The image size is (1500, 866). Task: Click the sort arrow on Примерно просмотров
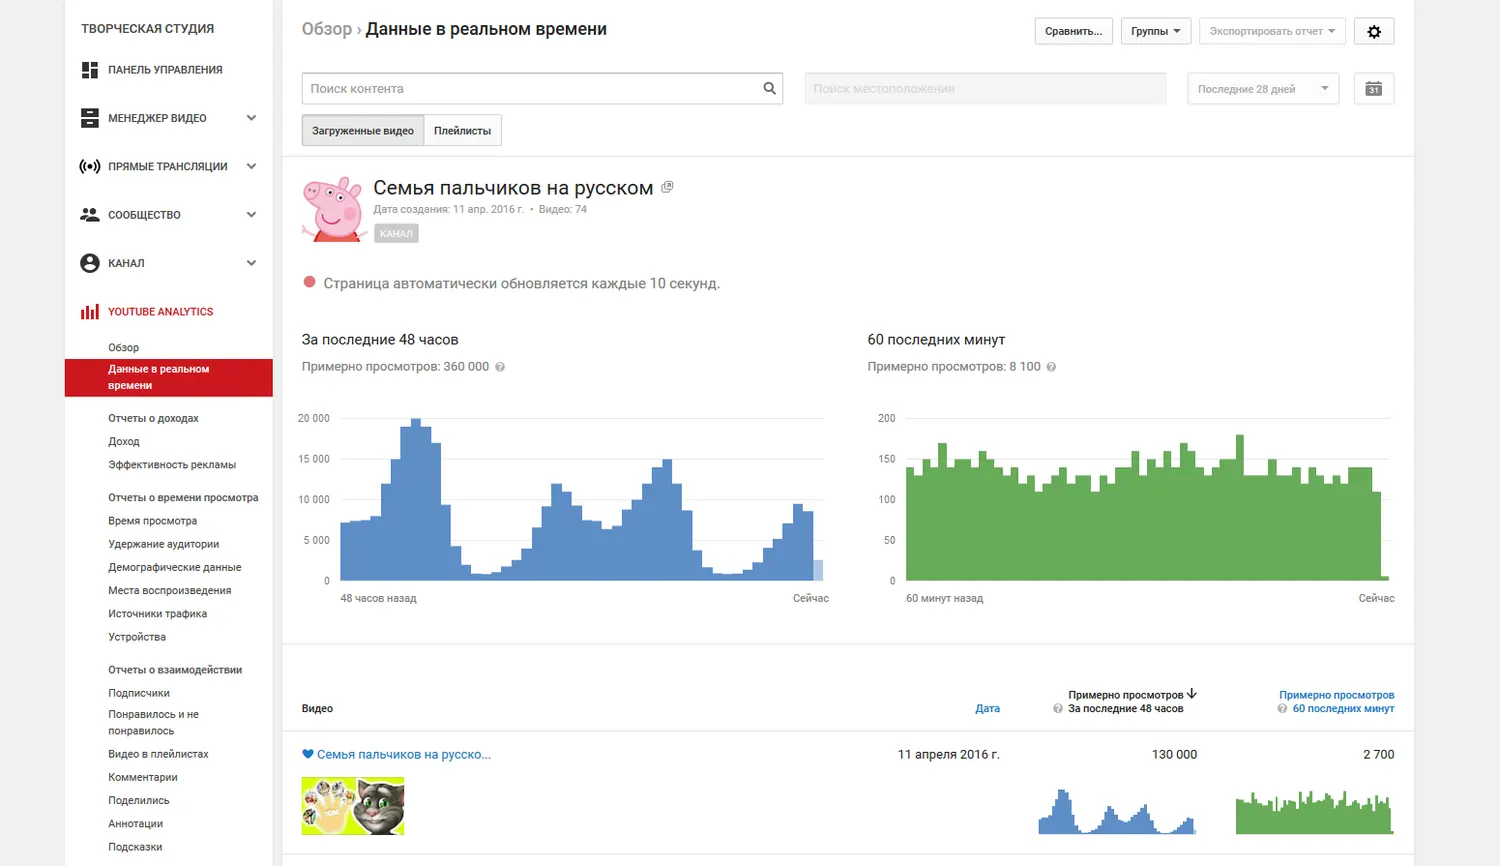point(1192,694)
